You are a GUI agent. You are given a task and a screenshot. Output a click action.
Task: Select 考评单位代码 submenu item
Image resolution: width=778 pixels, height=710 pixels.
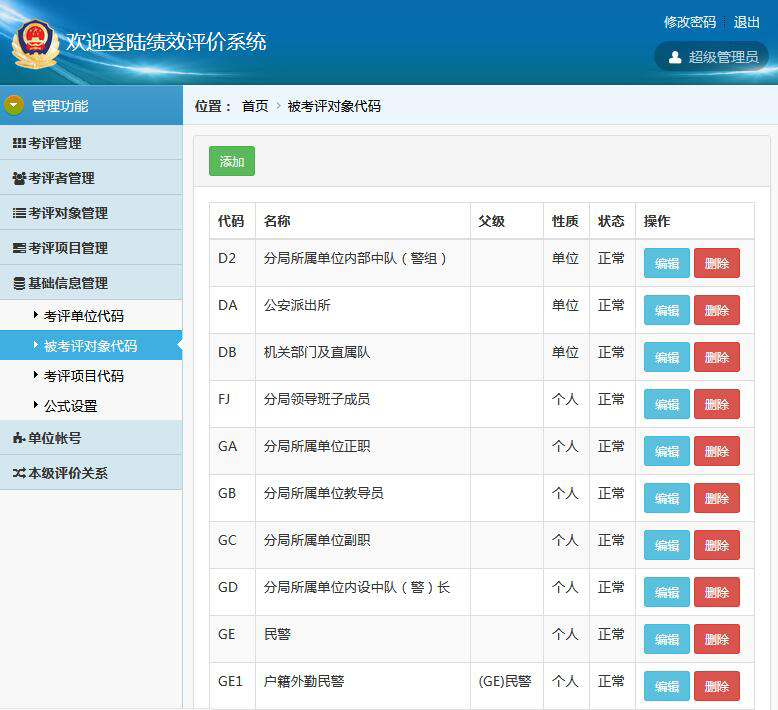click(x=83, y=316)
